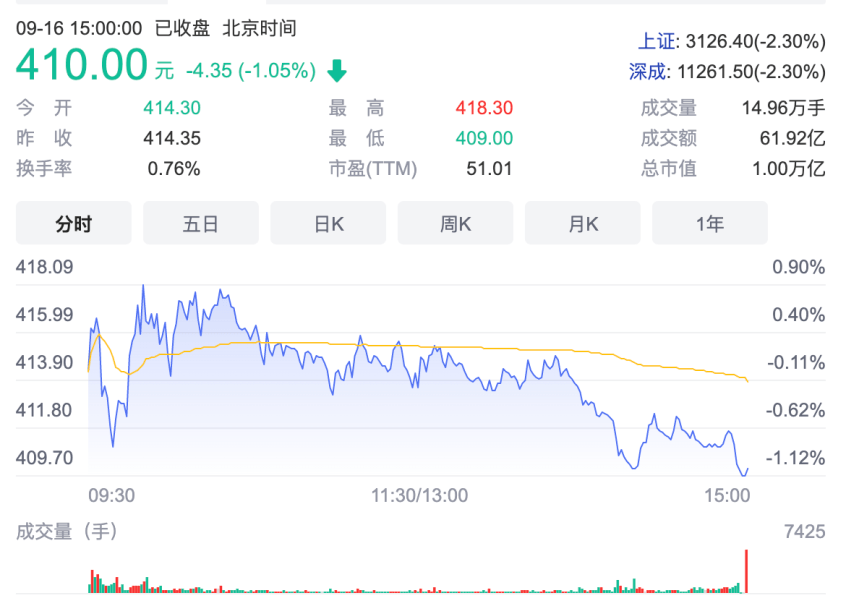The height and width of the screenshot is (606, 846).
Task: Click the 最高 value 418.30
Action: point(484,108)
